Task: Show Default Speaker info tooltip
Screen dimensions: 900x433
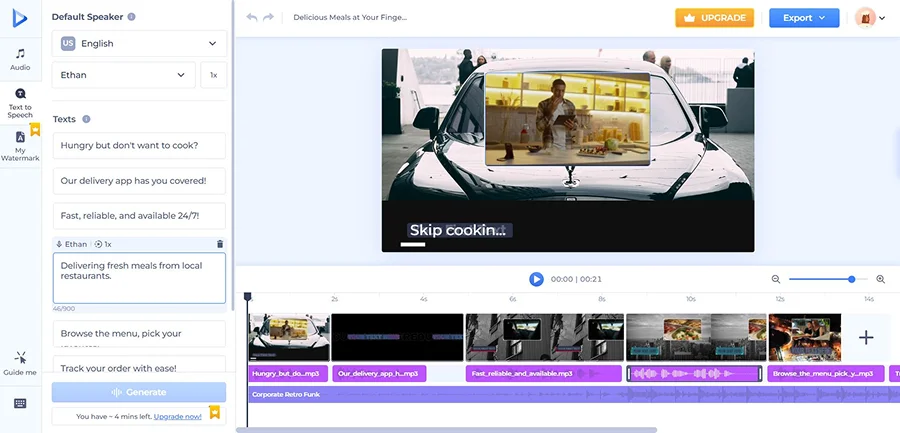Action: pos(131,17)
